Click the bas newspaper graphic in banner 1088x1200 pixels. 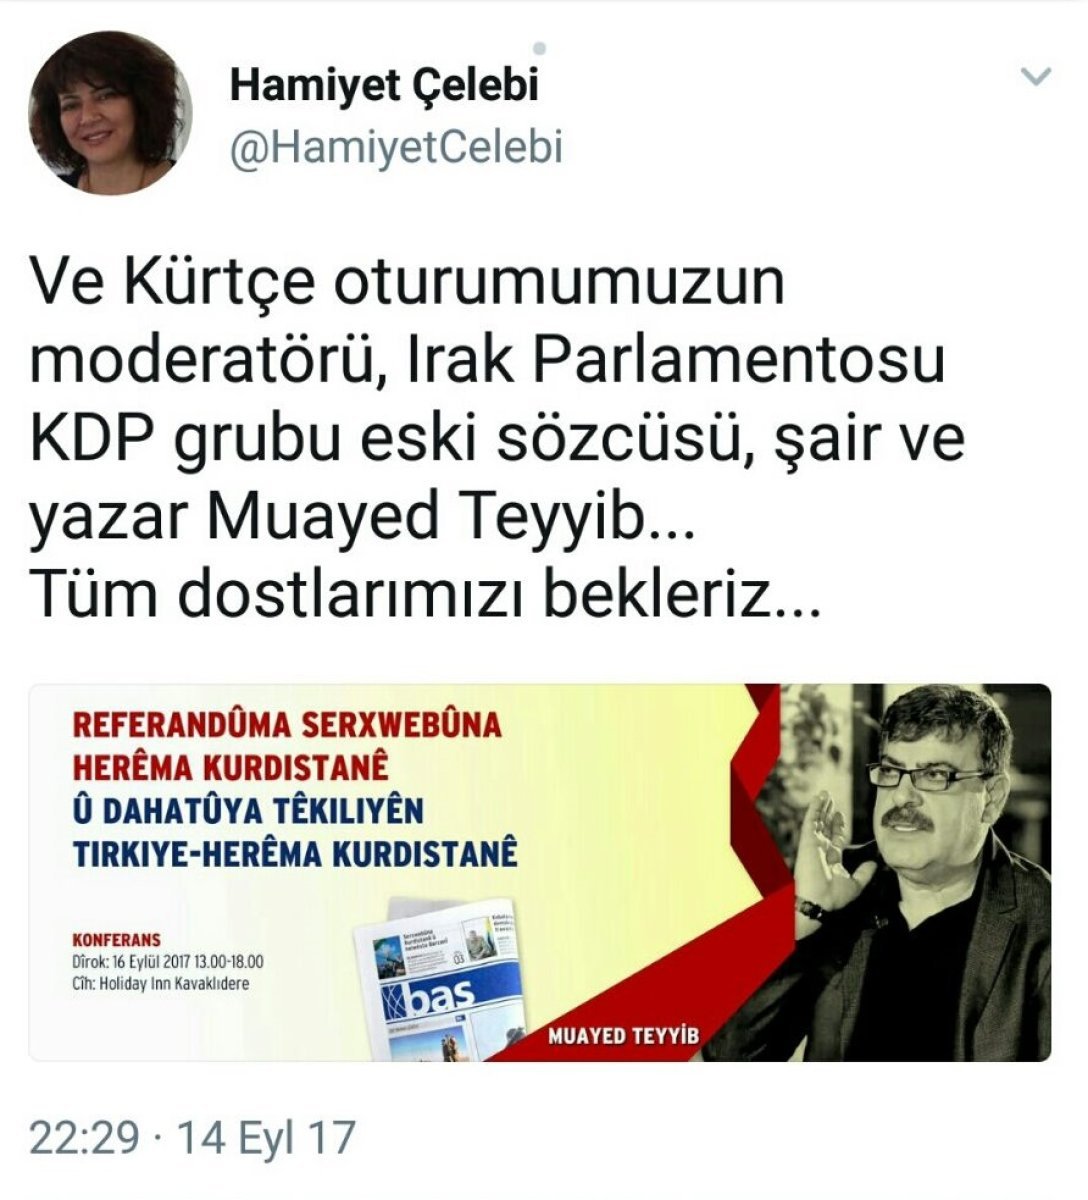[x=440, y=980]
